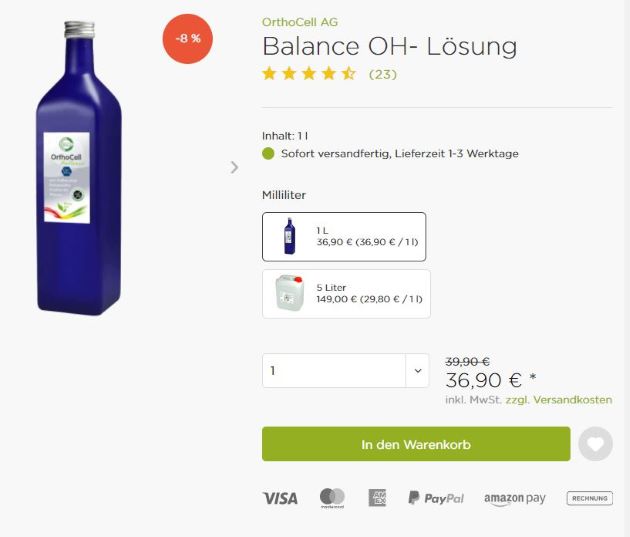Screen dimensions: 630x537
Task: Click the VISA payment logo
Action: pos(280,498)
